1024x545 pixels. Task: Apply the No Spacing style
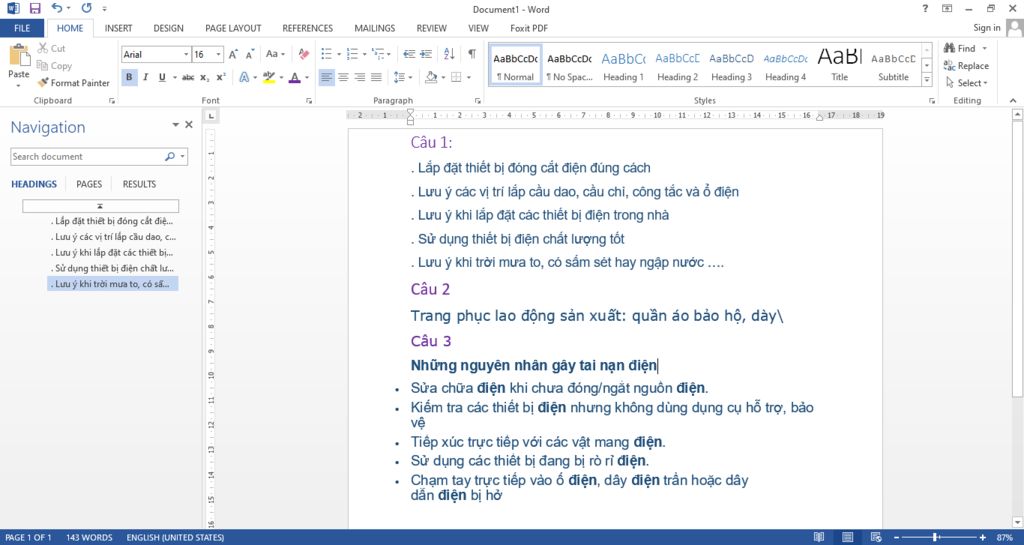pyautogui.click(x=569, y=65)
